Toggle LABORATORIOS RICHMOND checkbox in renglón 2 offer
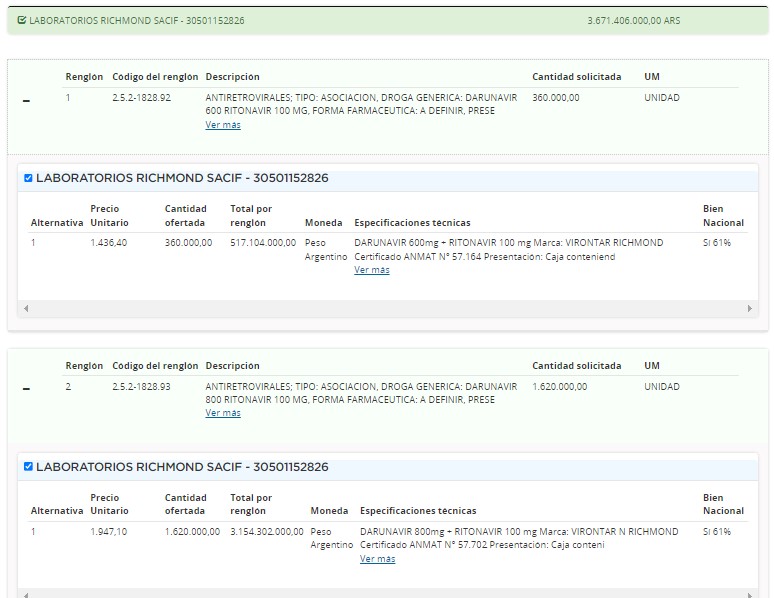774x598 pixels. point(28,467)
